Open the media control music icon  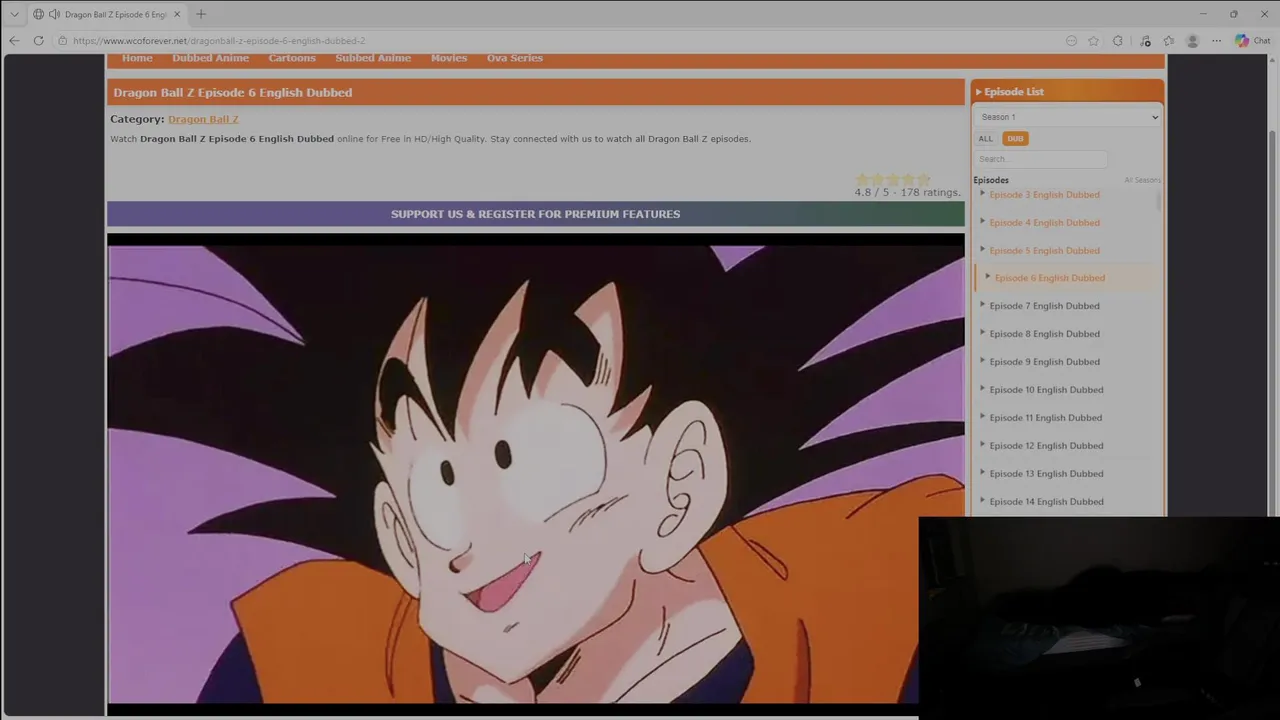click(1146, 41)
